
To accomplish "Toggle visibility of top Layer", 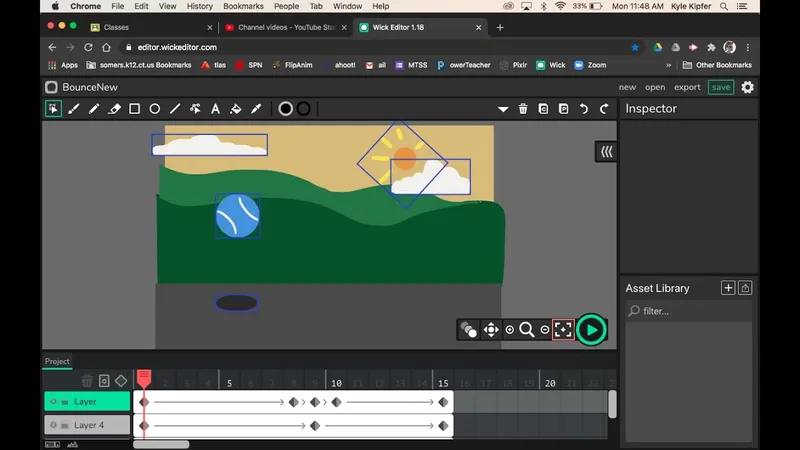I will point(54,402).
